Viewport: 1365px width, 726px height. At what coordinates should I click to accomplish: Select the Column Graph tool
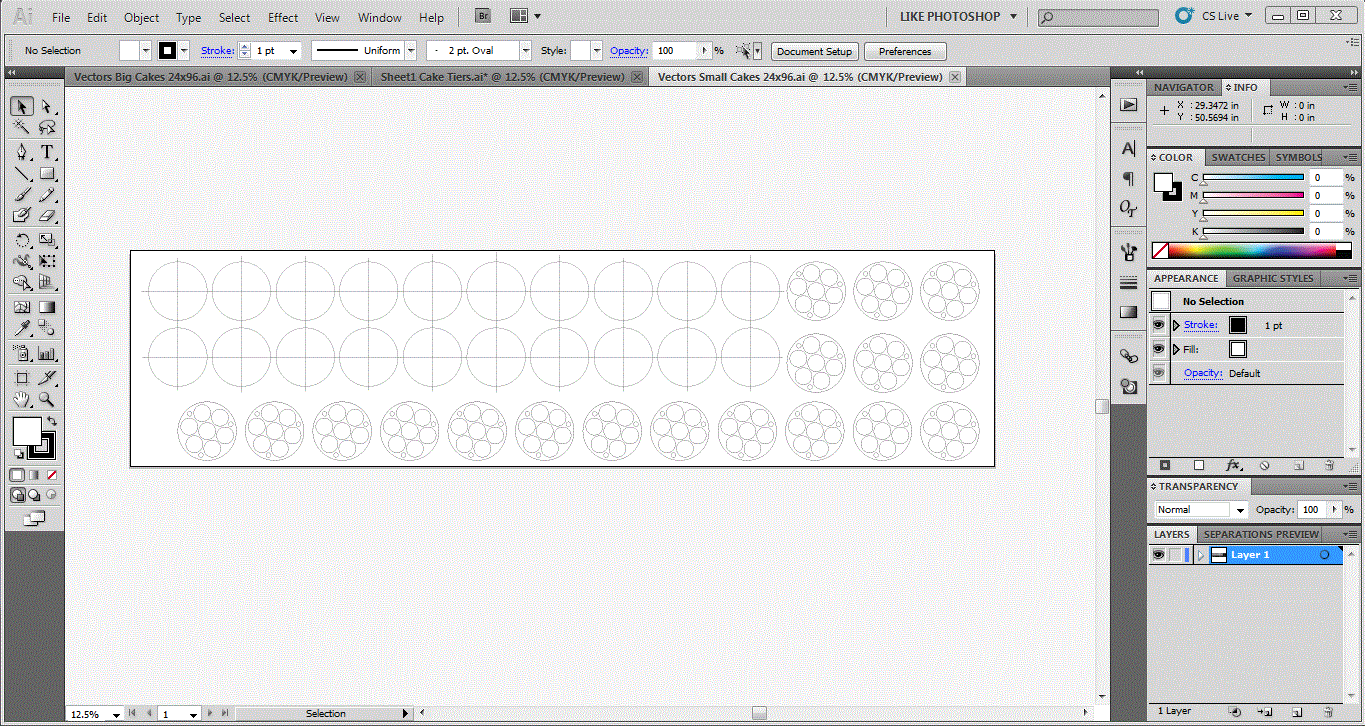point(47,353)
